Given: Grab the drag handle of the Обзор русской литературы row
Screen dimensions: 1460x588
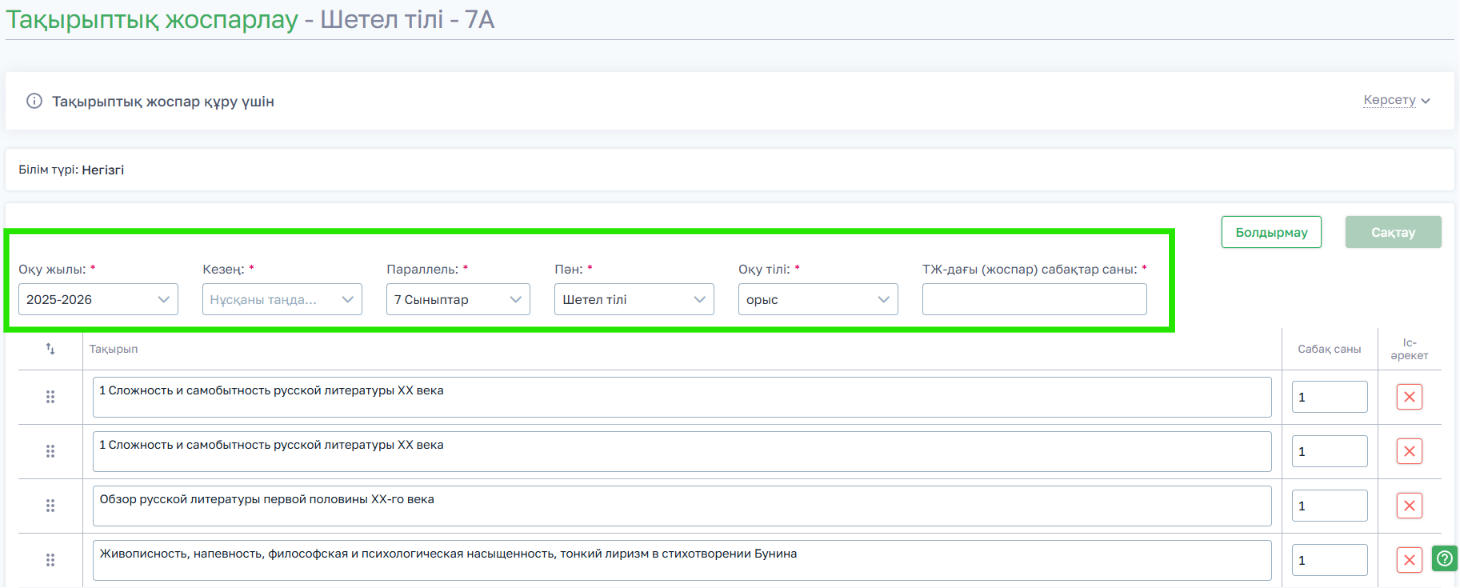Looking at the screenshot, I should click(x=50, y=506).
